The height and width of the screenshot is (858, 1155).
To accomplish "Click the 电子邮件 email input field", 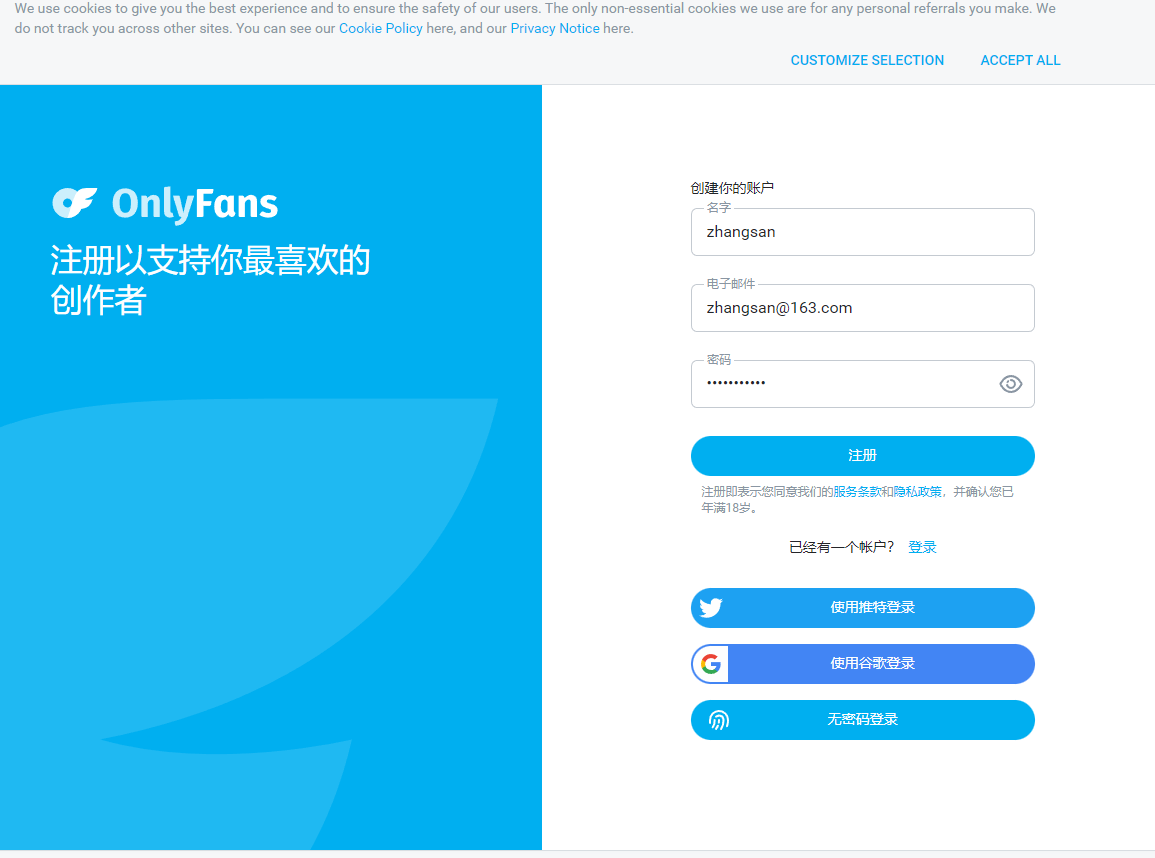I will pyautogui.click(x=863, y=308).
